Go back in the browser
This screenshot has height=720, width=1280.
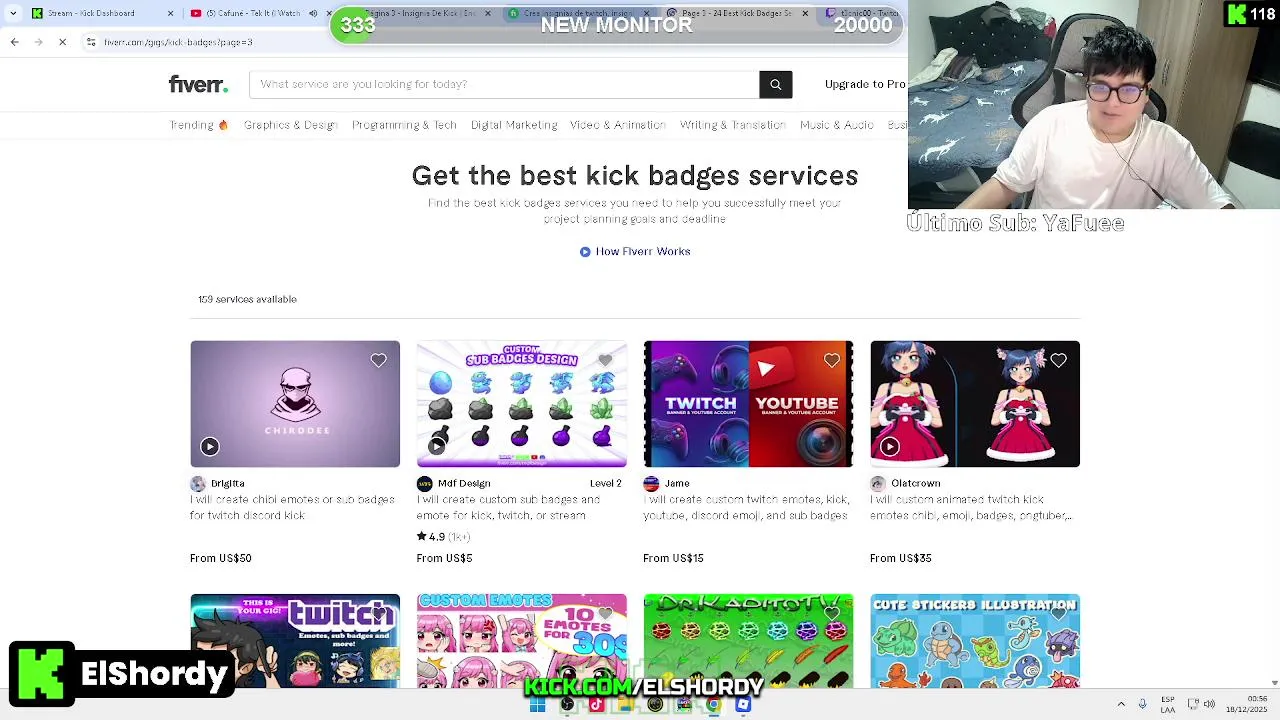[14, 42]
